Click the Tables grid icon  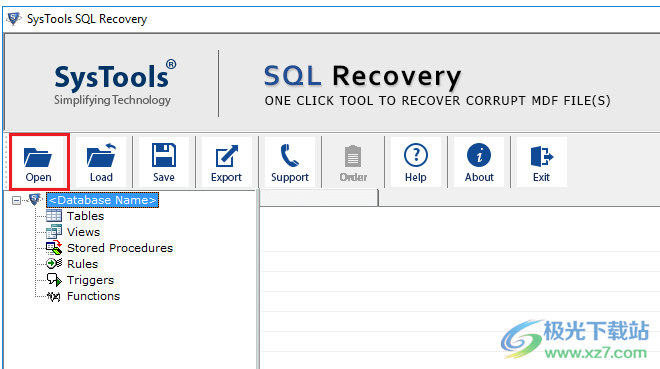click(54, 216)
